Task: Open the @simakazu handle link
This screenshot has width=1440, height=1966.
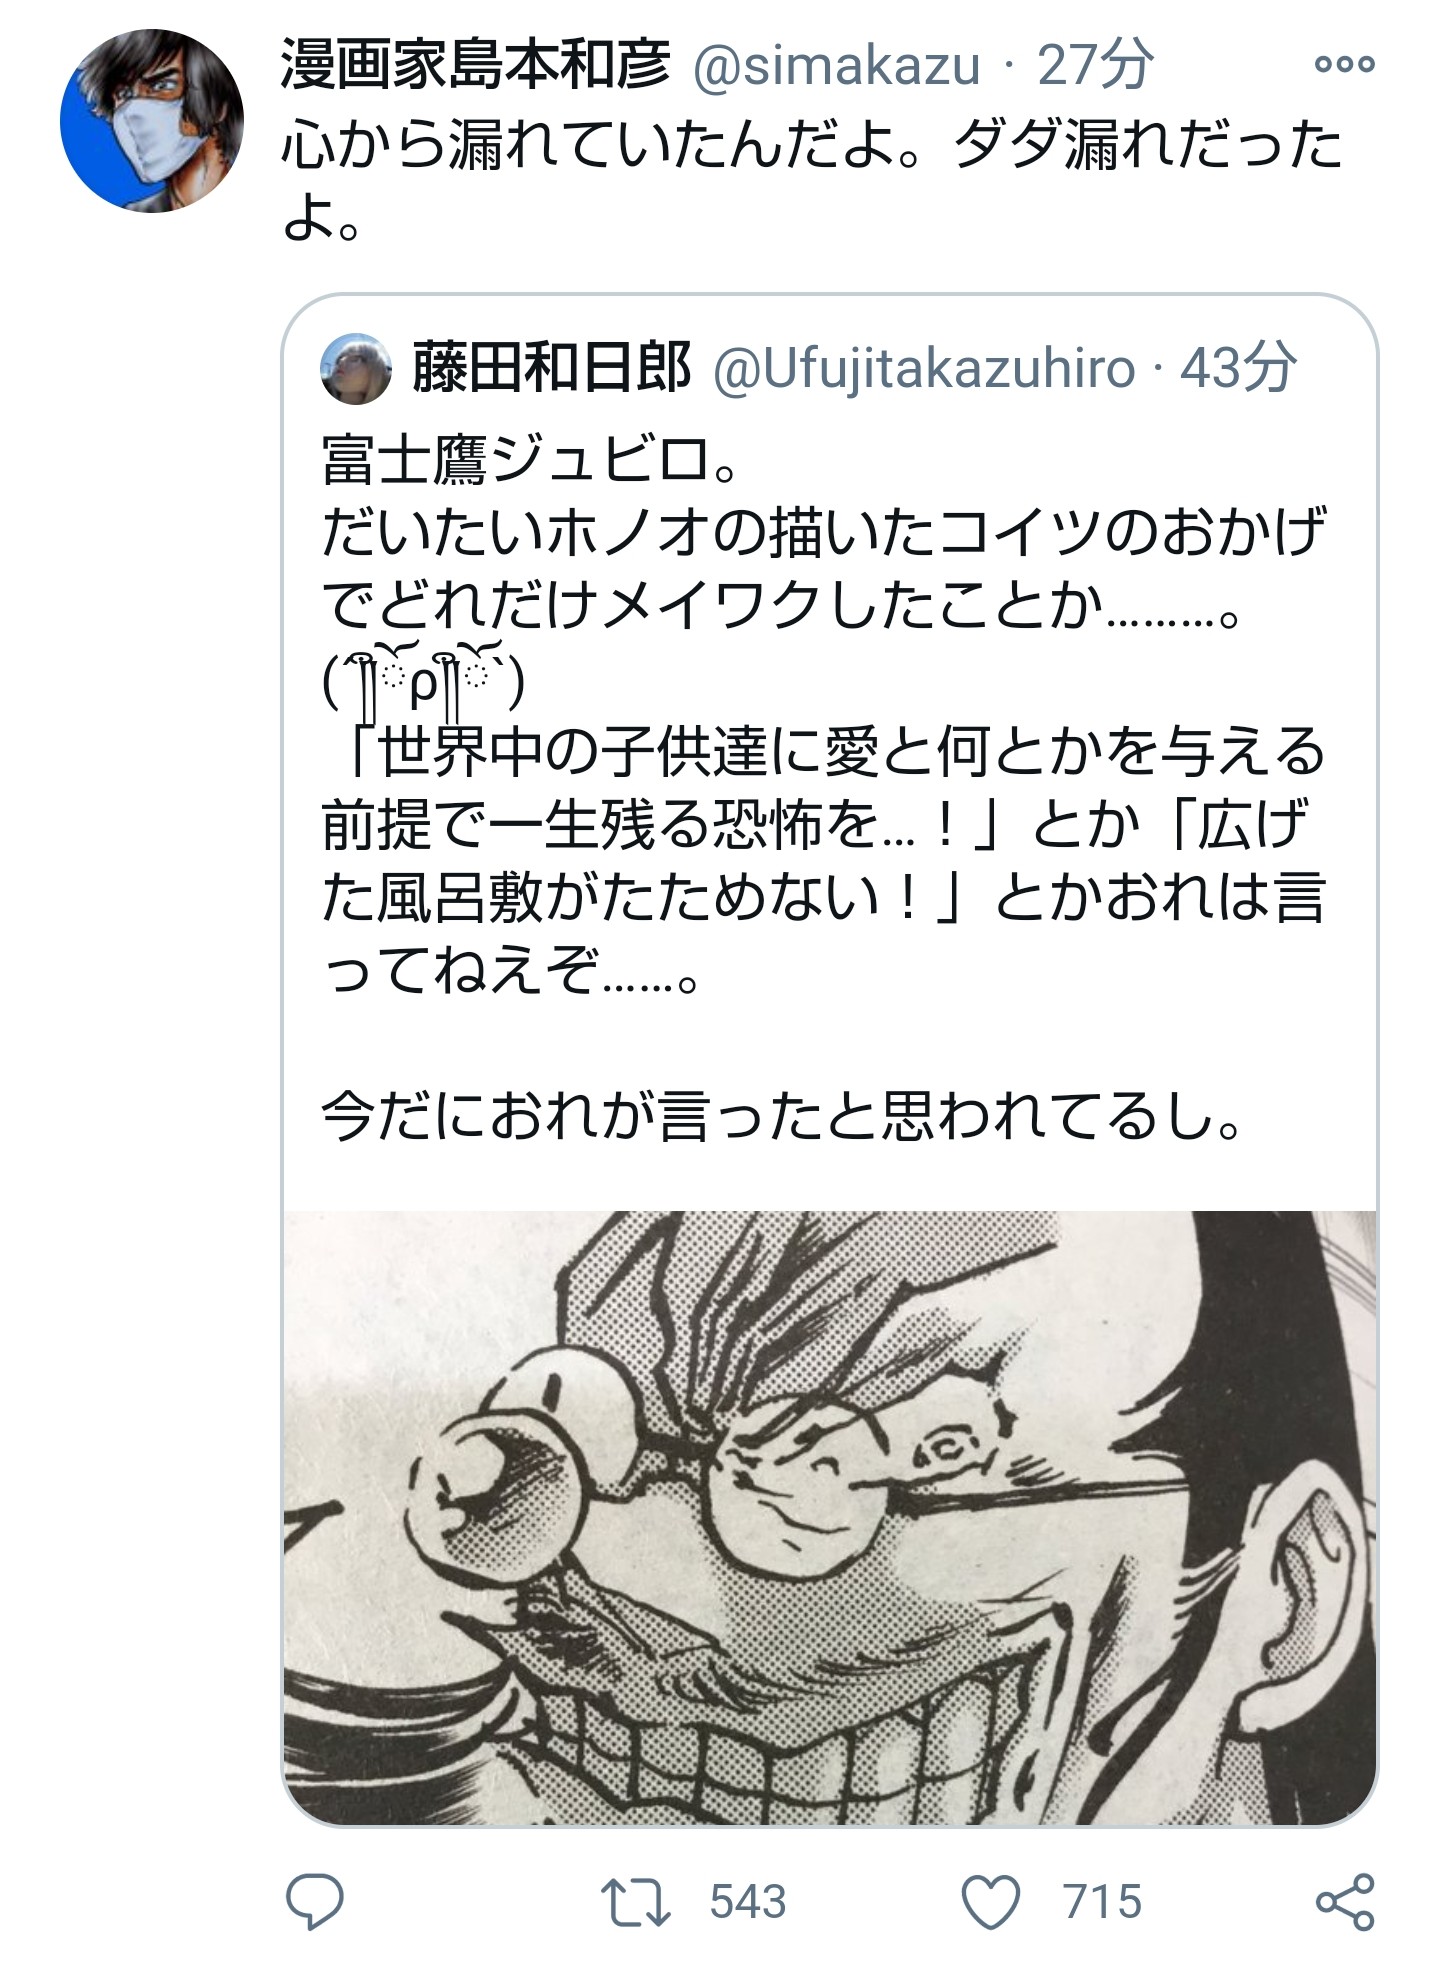Action: pos(836,67)
